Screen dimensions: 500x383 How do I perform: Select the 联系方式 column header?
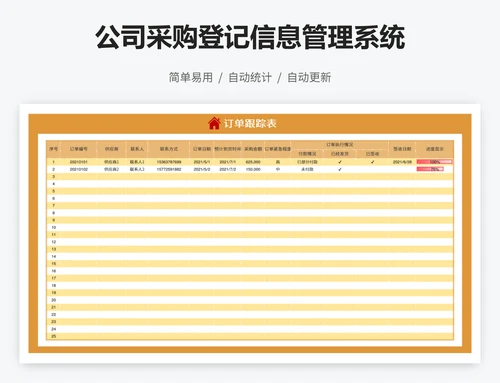(169, 149)
